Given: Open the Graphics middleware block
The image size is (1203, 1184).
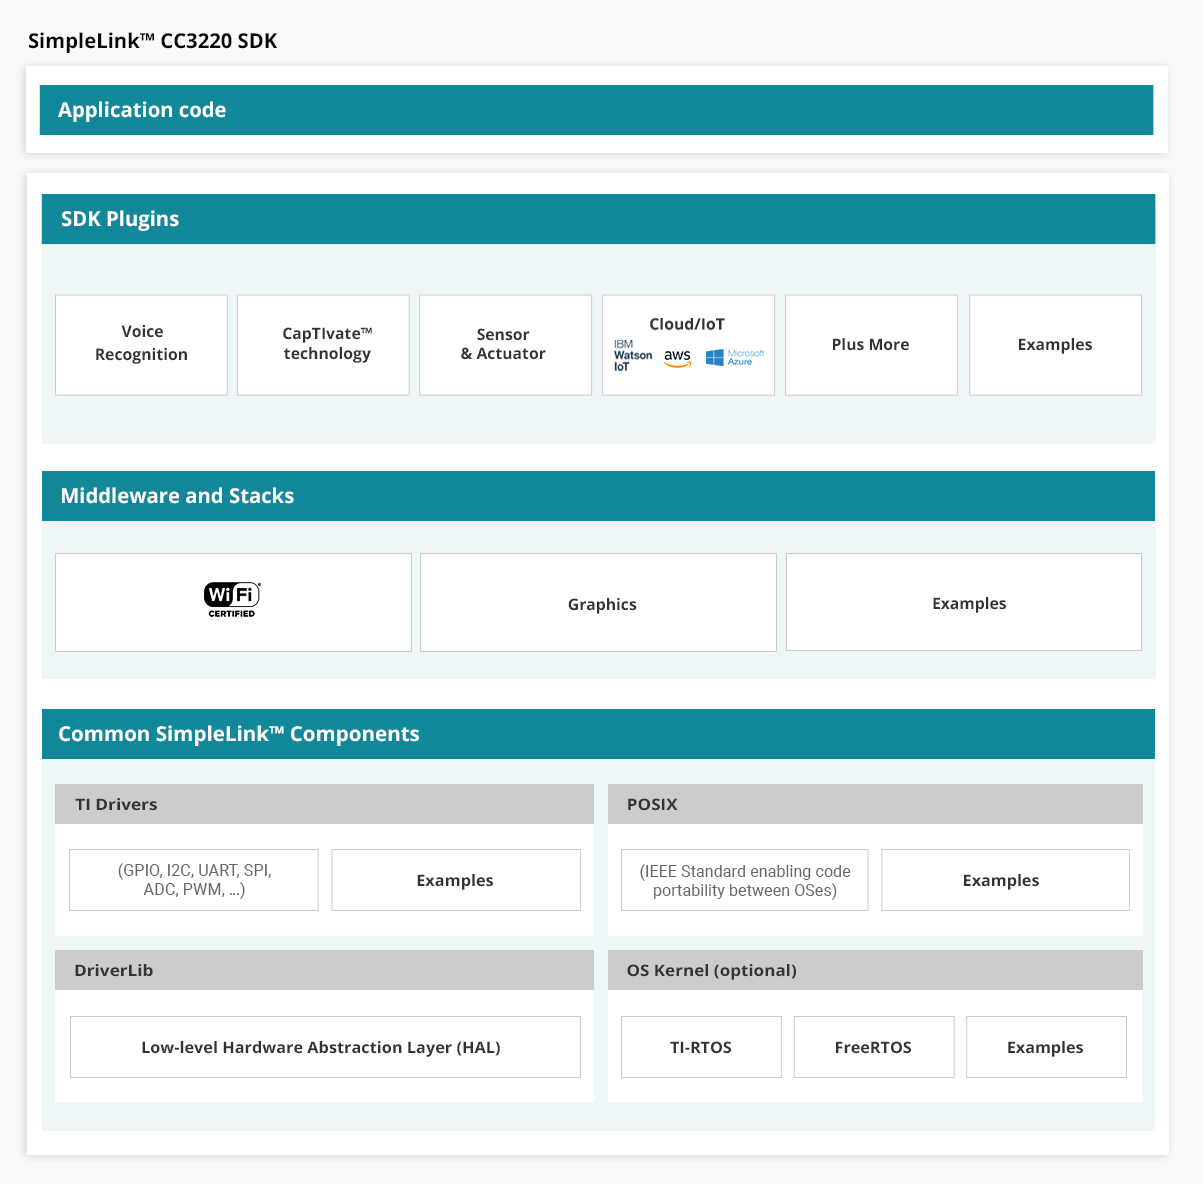Looking at the screenshot, I should pyautogui.click(x=601, y=603).
